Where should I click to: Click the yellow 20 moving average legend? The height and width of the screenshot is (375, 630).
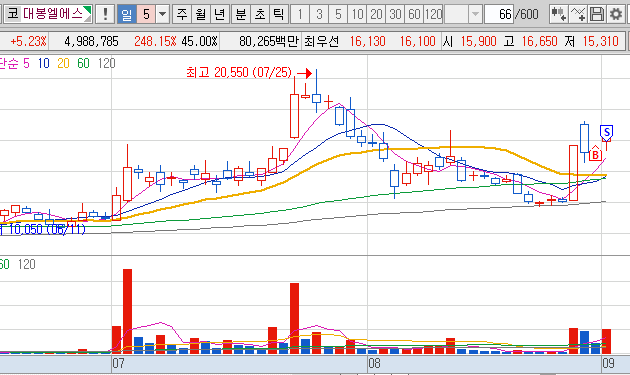coord(63,63)
